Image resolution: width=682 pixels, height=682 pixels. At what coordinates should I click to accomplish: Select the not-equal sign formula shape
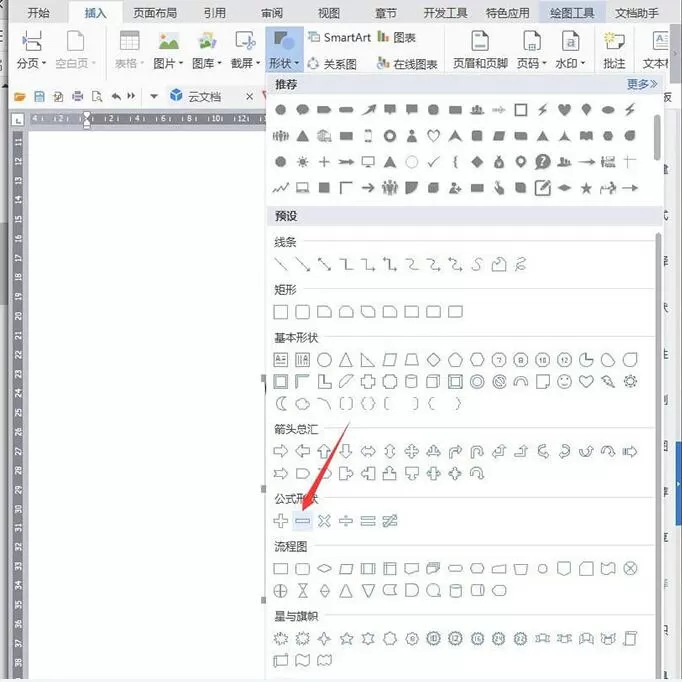(390, 520)
